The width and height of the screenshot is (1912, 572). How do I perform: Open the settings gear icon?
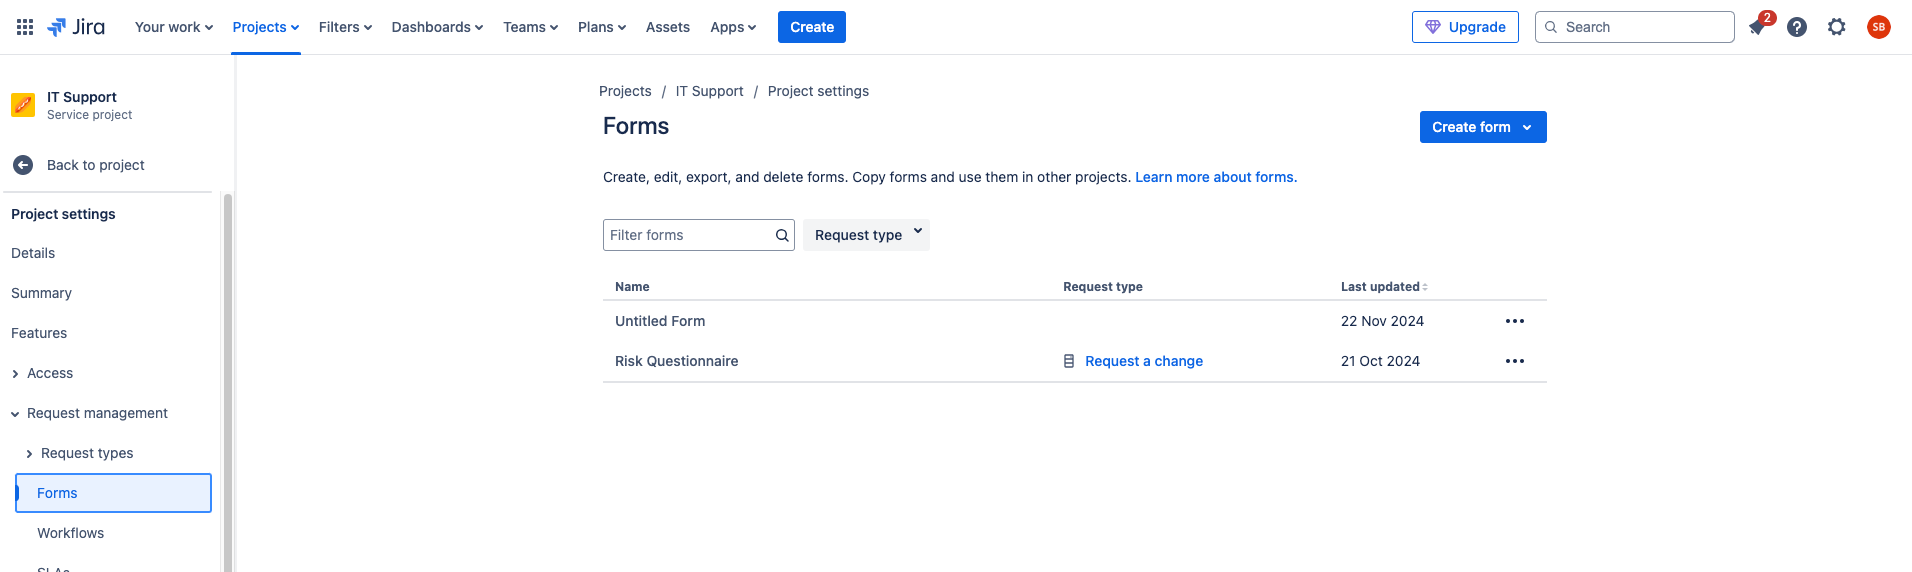(1837, 27)
